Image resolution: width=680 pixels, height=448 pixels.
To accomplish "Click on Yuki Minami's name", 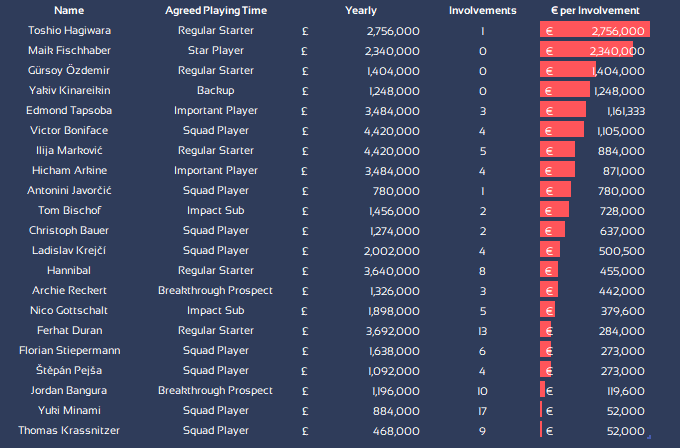I will tap(69, 411).
